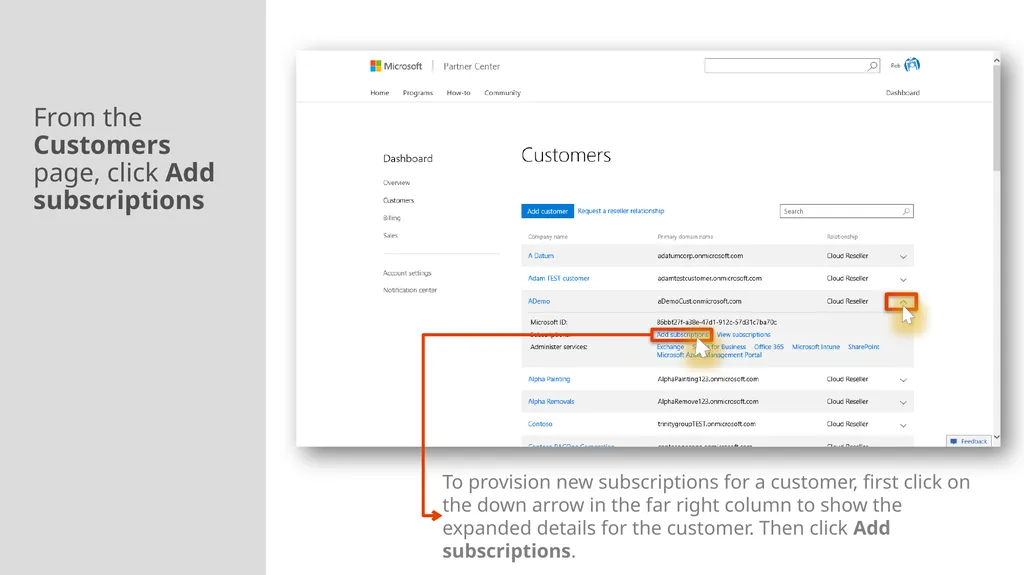1024x575 pixels.
Task: Open Microsoft Azure Management Portal link
Action: click(x=709, y=355)
